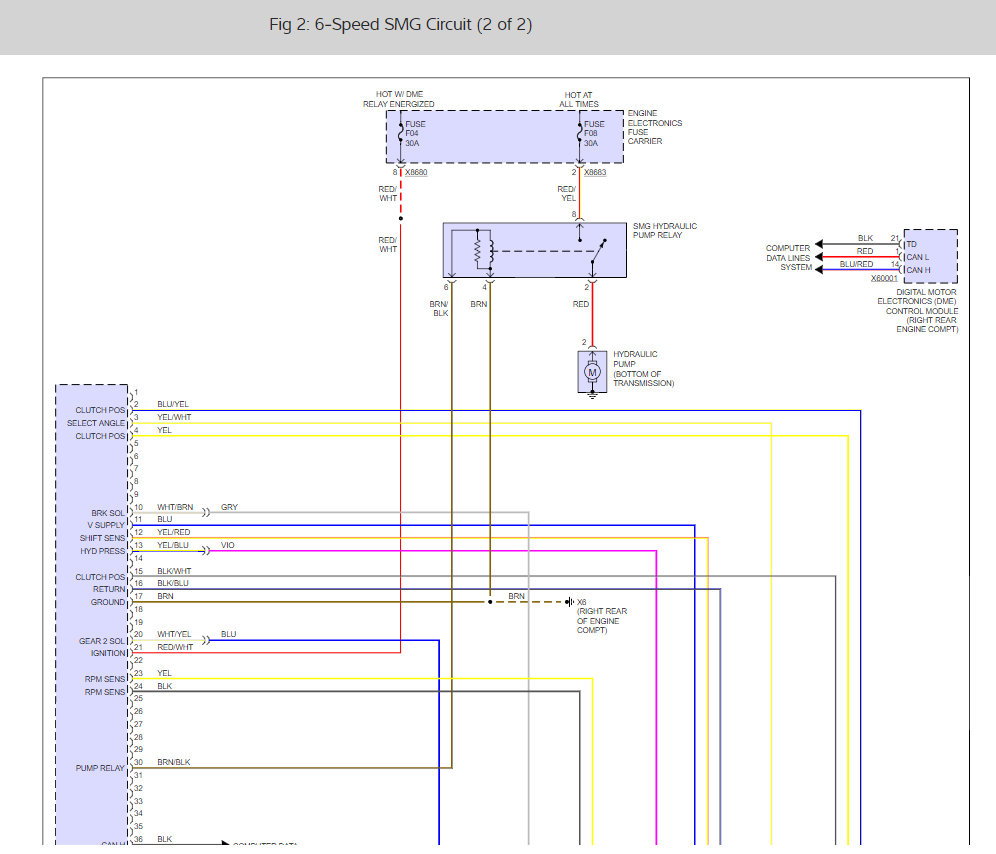Click the X60001 connector label
This screenshot has width=996, height=854.
click(885, 279)
